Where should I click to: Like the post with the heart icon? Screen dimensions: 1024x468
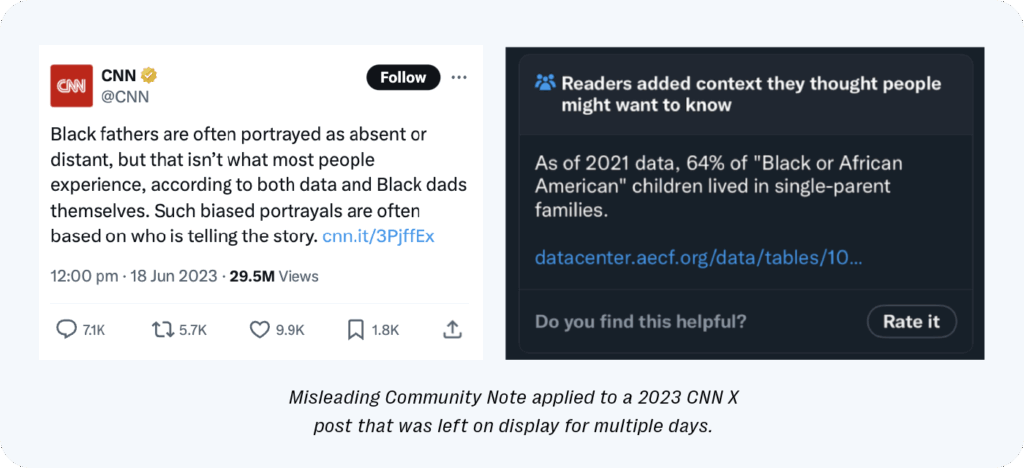pyautogui.click(x=259, y=329)
